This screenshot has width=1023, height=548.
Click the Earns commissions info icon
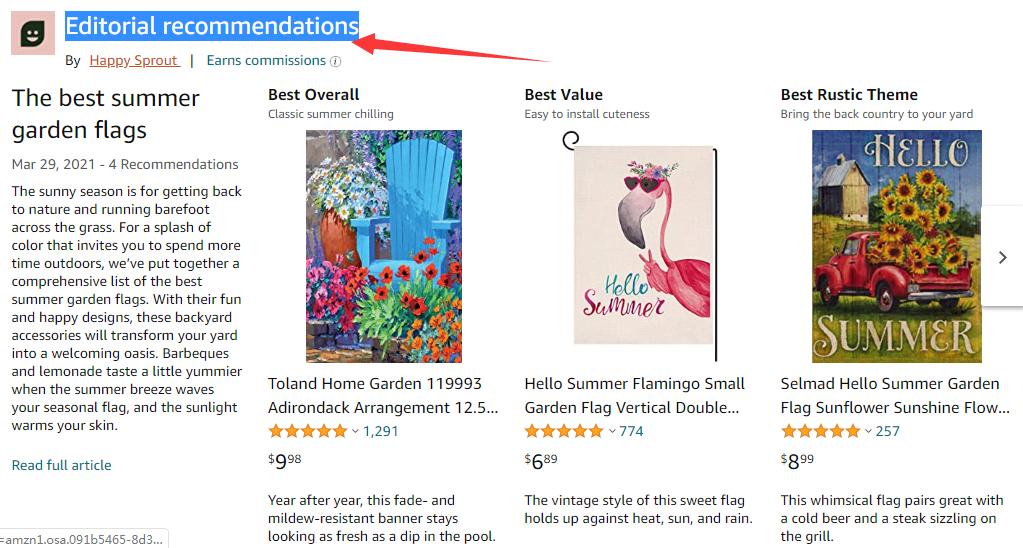[336, 61]
